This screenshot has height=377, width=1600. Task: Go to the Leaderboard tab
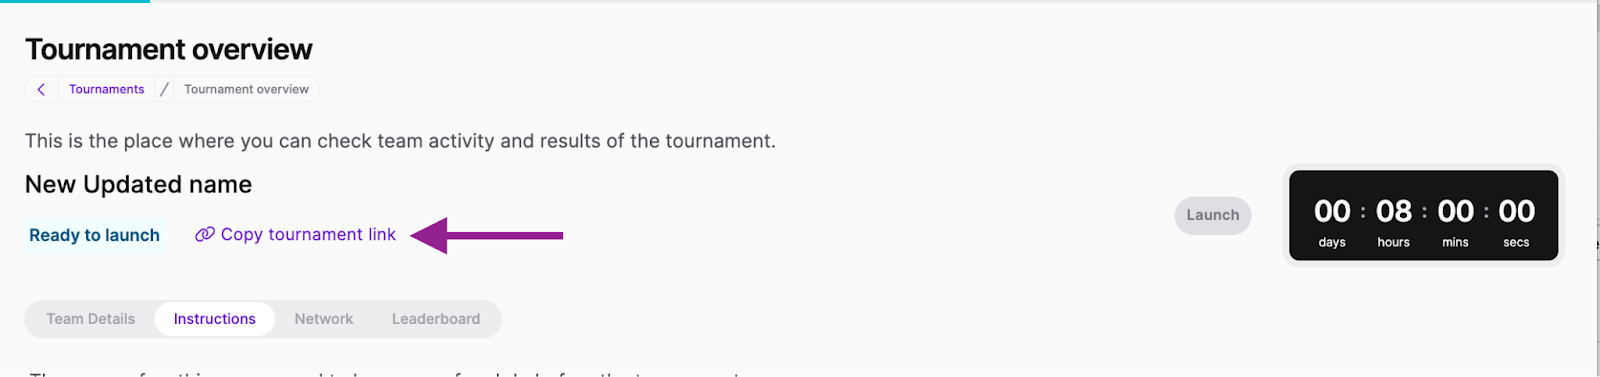coord(436,319)
